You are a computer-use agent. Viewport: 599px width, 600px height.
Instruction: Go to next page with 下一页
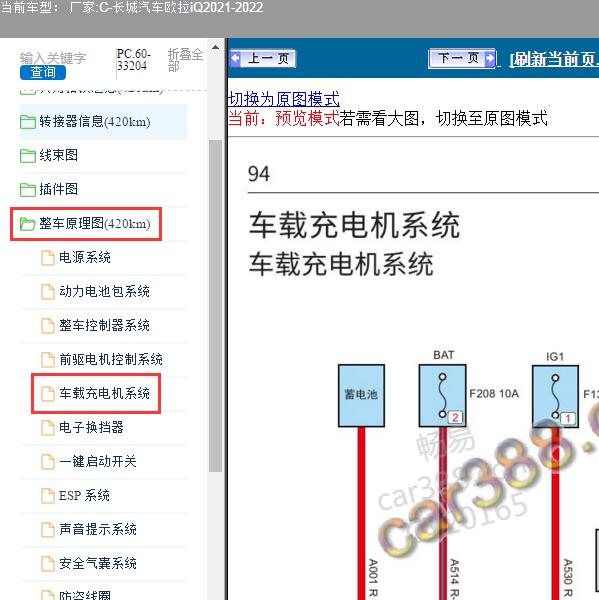[x=462, y=59]
